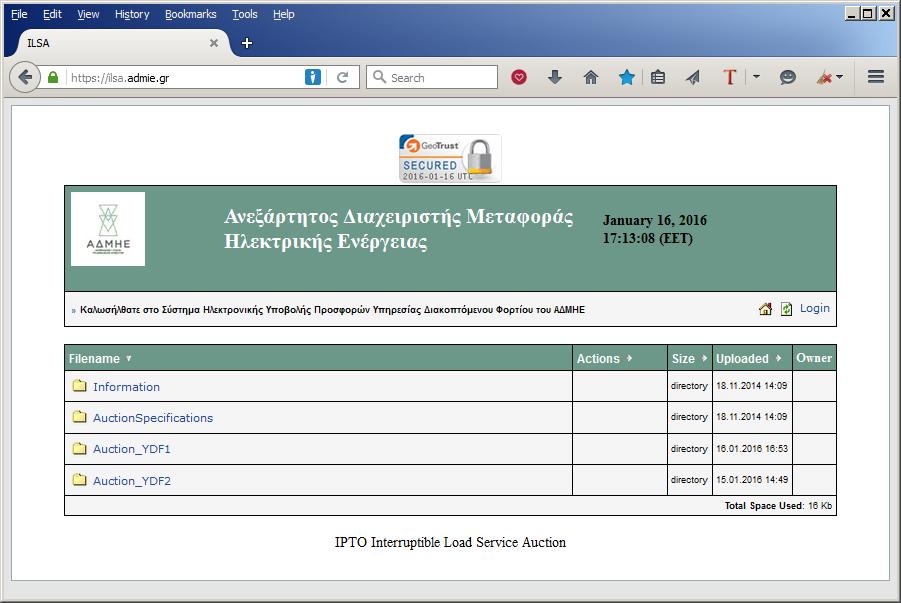Viewport: 901px width, 603px height.
Task: Click the green padlock site identity icon
Action: 53,77
